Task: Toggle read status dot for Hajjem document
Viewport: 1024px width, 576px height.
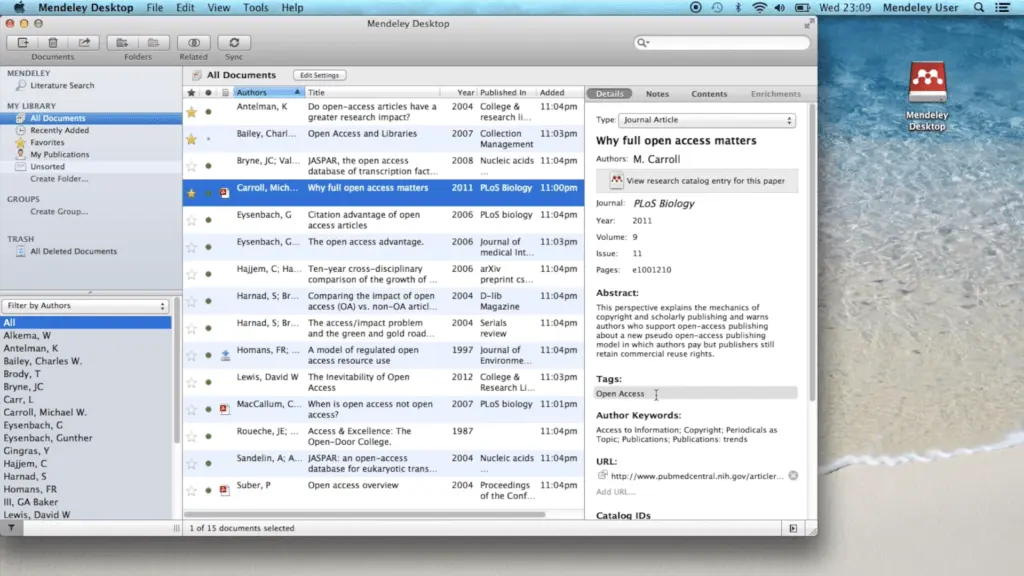Action: pos(208,274)
